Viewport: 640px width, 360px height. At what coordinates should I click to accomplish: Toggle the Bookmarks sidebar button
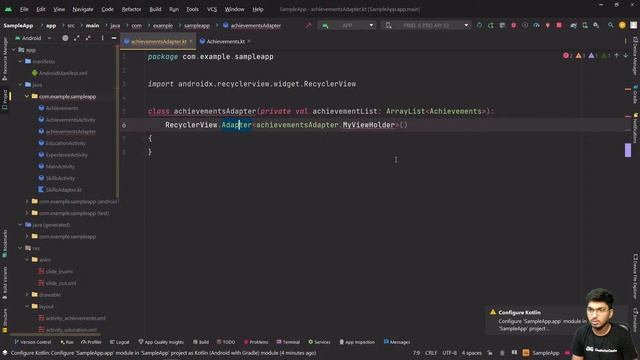click(5, 243)
